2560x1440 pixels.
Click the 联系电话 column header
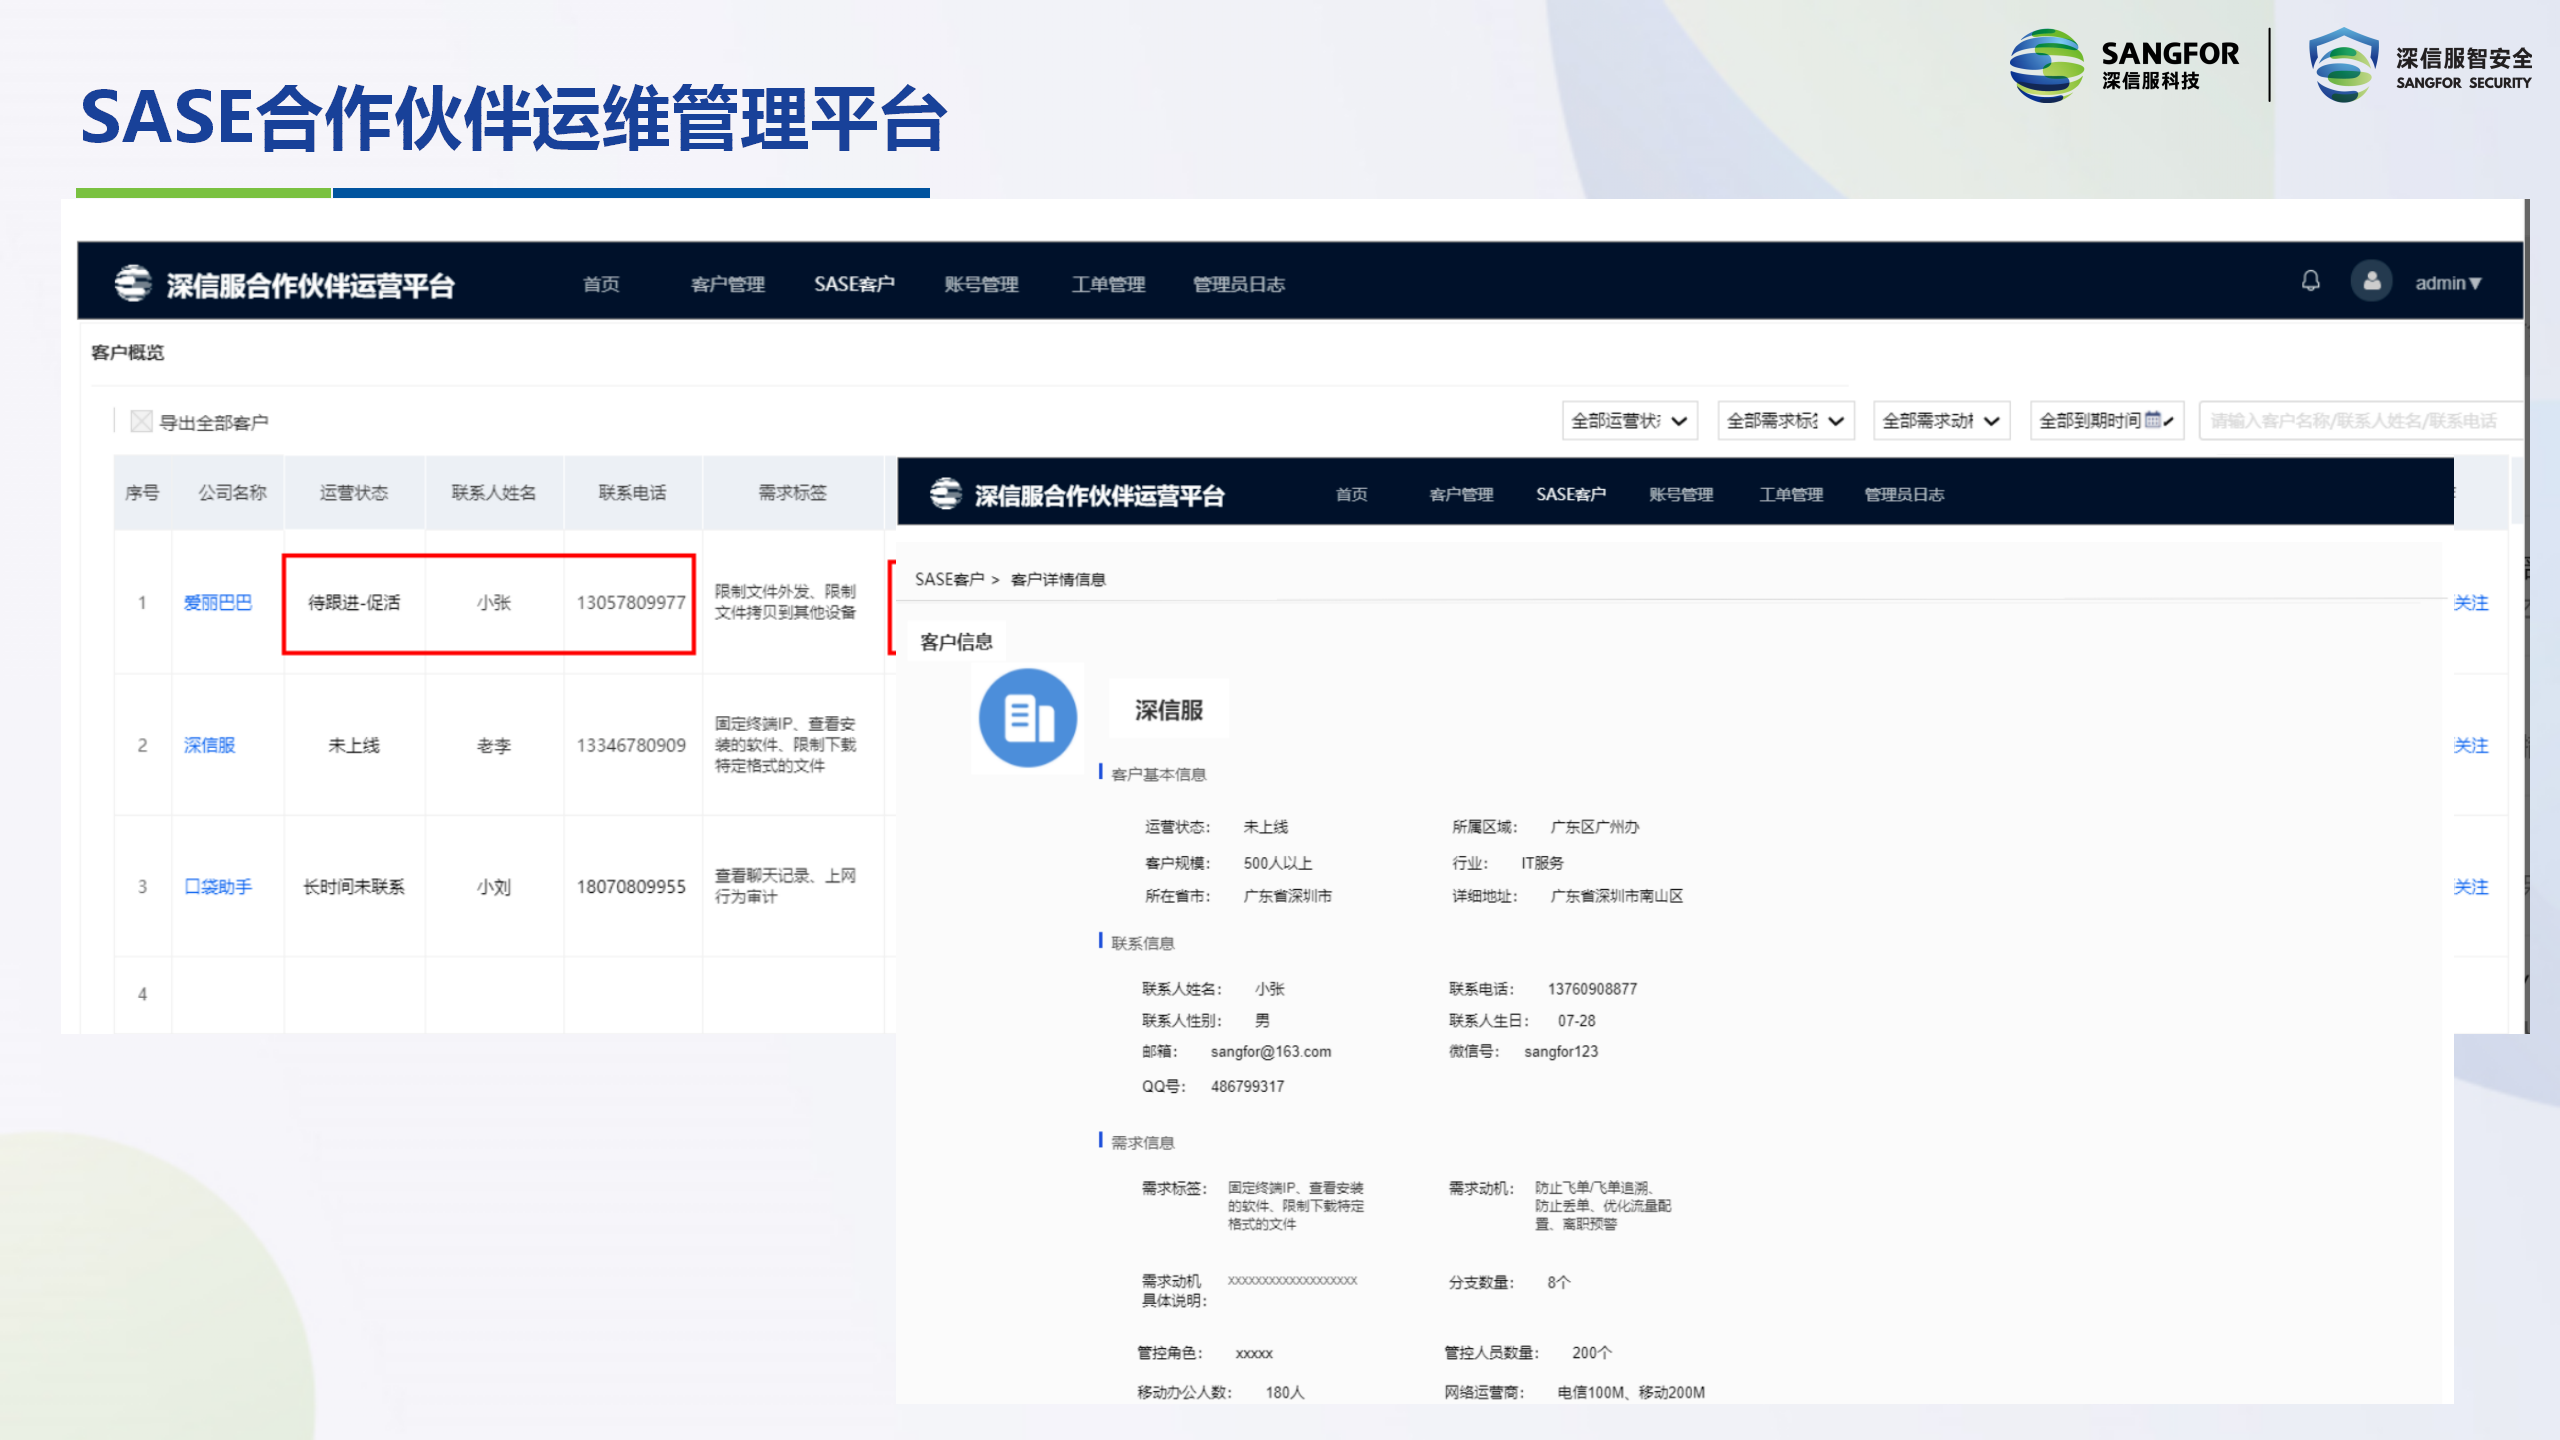(x=632, y=492)
